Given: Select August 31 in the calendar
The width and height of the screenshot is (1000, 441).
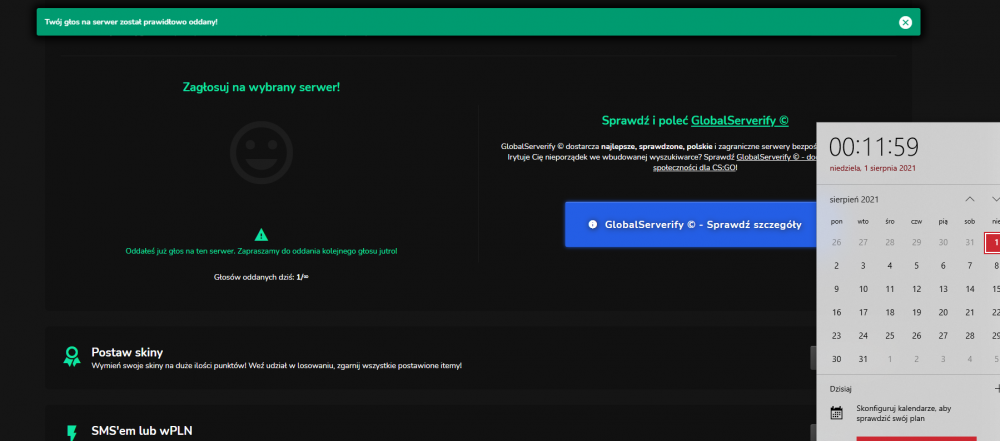Looking at the screenshot, I should 863,359.
